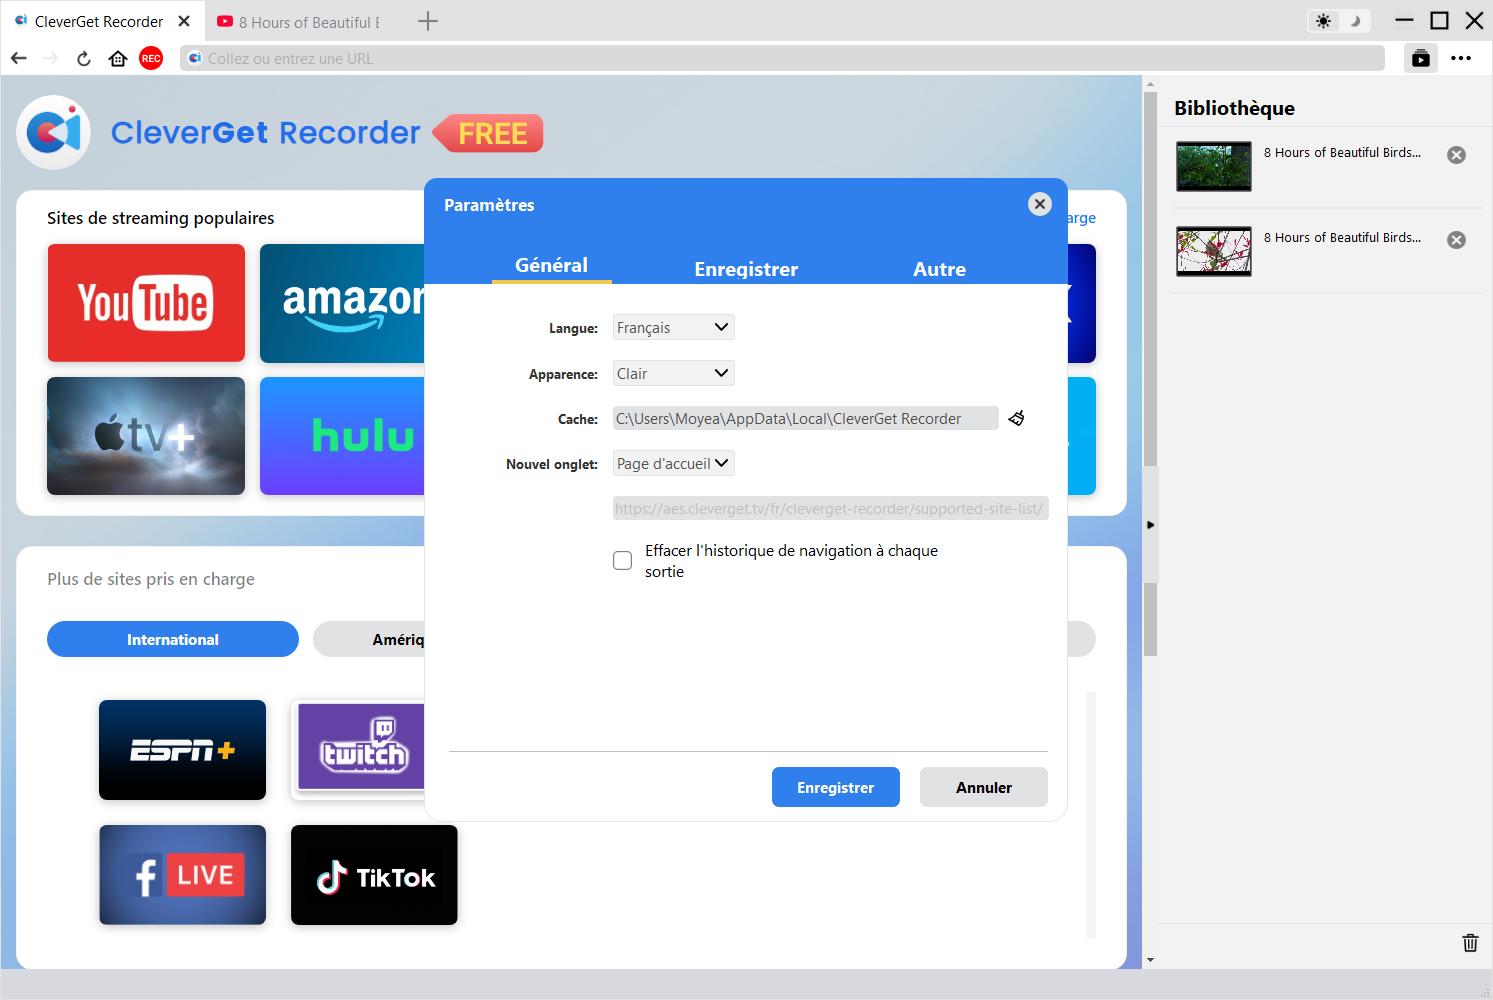Viewport: 1493px width, 1000px height.
Task: Open second Birds video thumbnail in library
Action: [x=1213, y=251]
